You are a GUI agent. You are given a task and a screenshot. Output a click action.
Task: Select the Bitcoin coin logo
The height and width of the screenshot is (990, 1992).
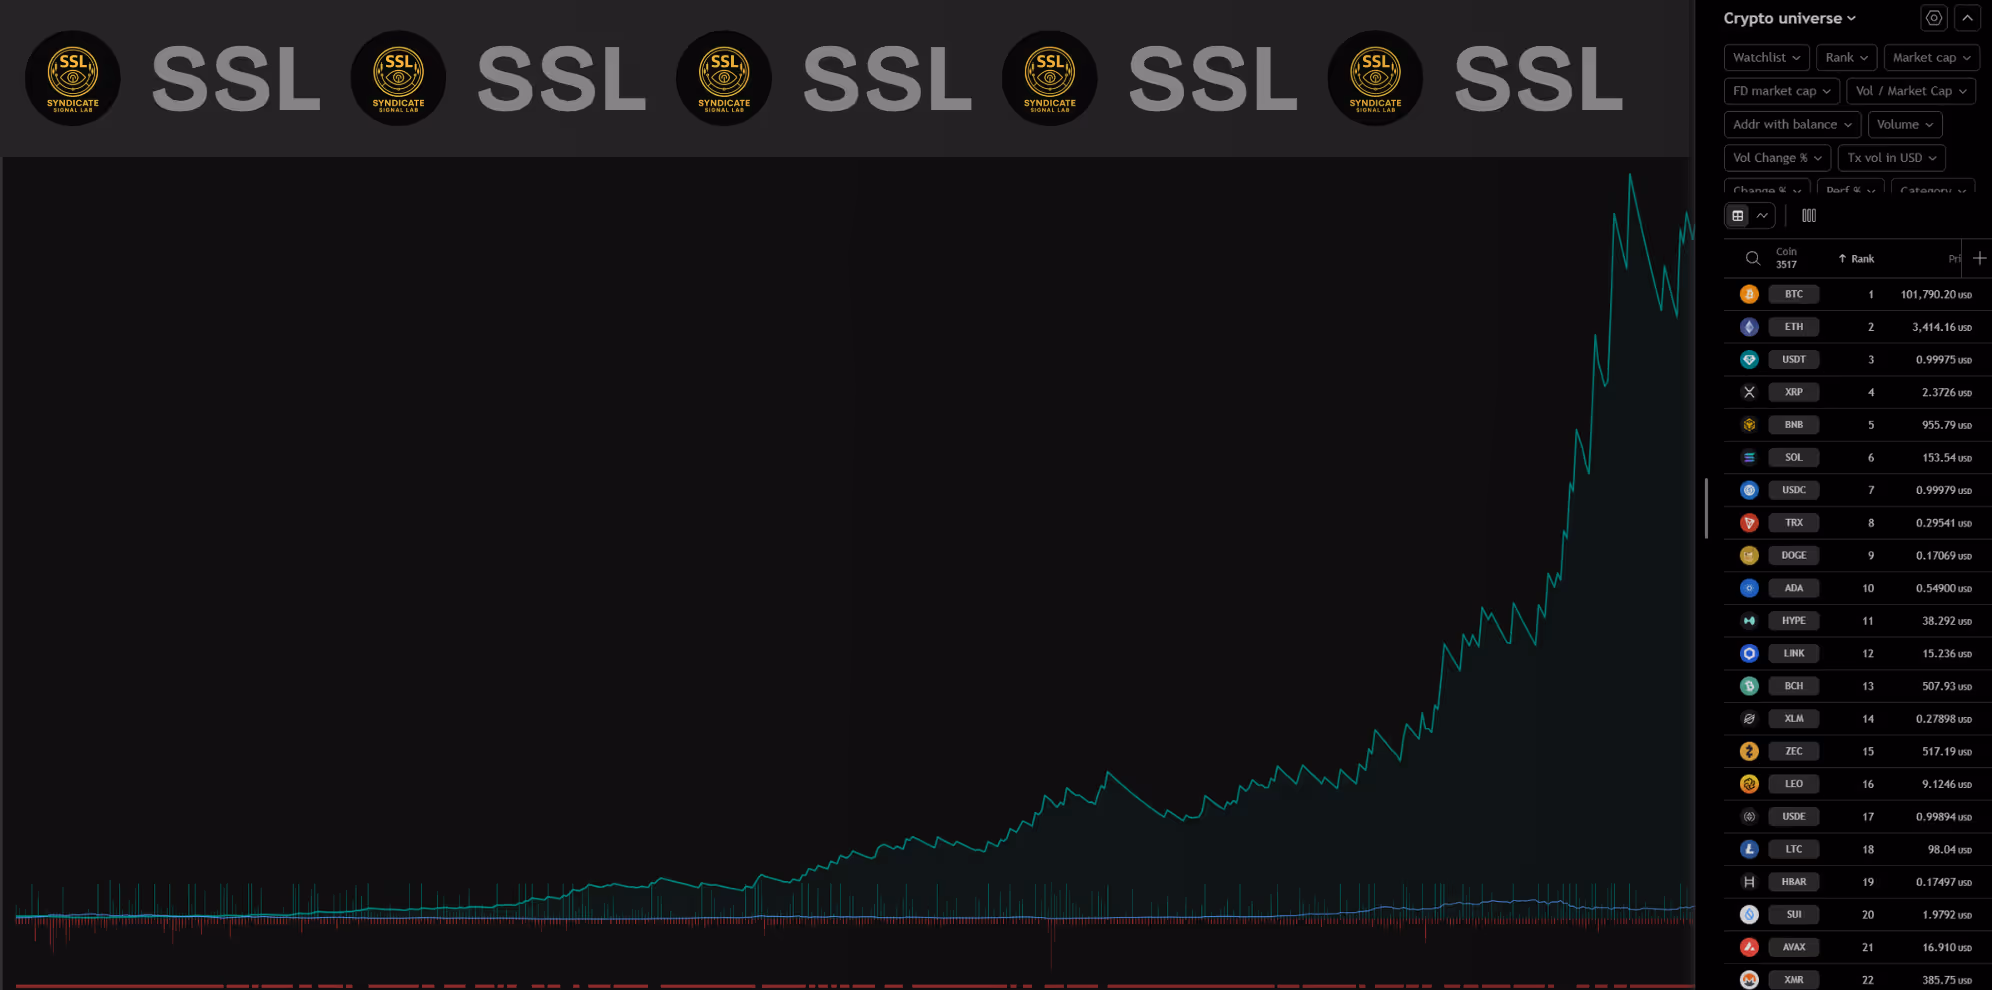point(1748,293)
